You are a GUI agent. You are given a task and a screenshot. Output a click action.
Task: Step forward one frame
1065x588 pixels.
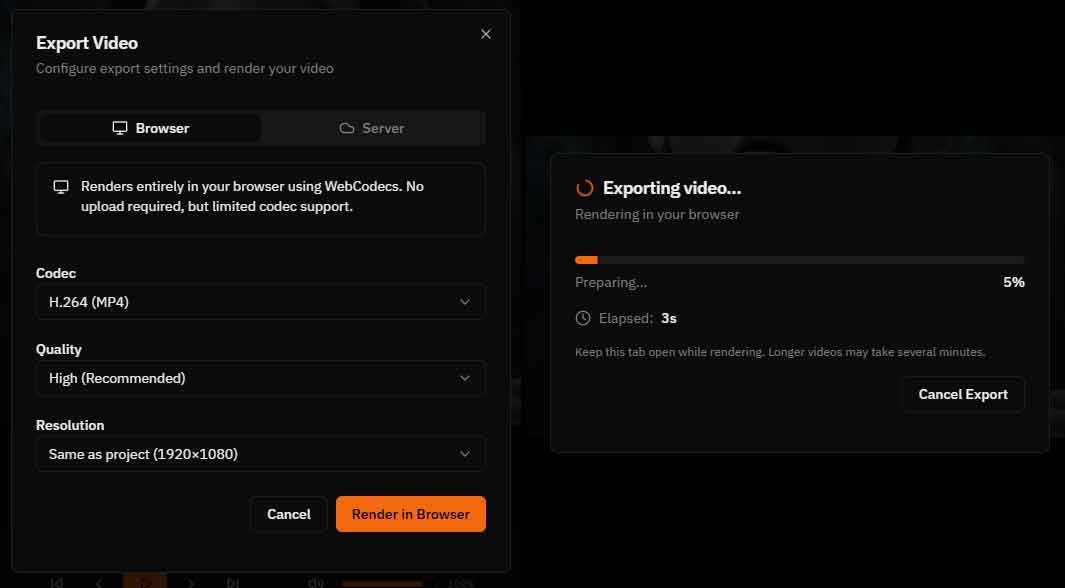click(191, 582)
